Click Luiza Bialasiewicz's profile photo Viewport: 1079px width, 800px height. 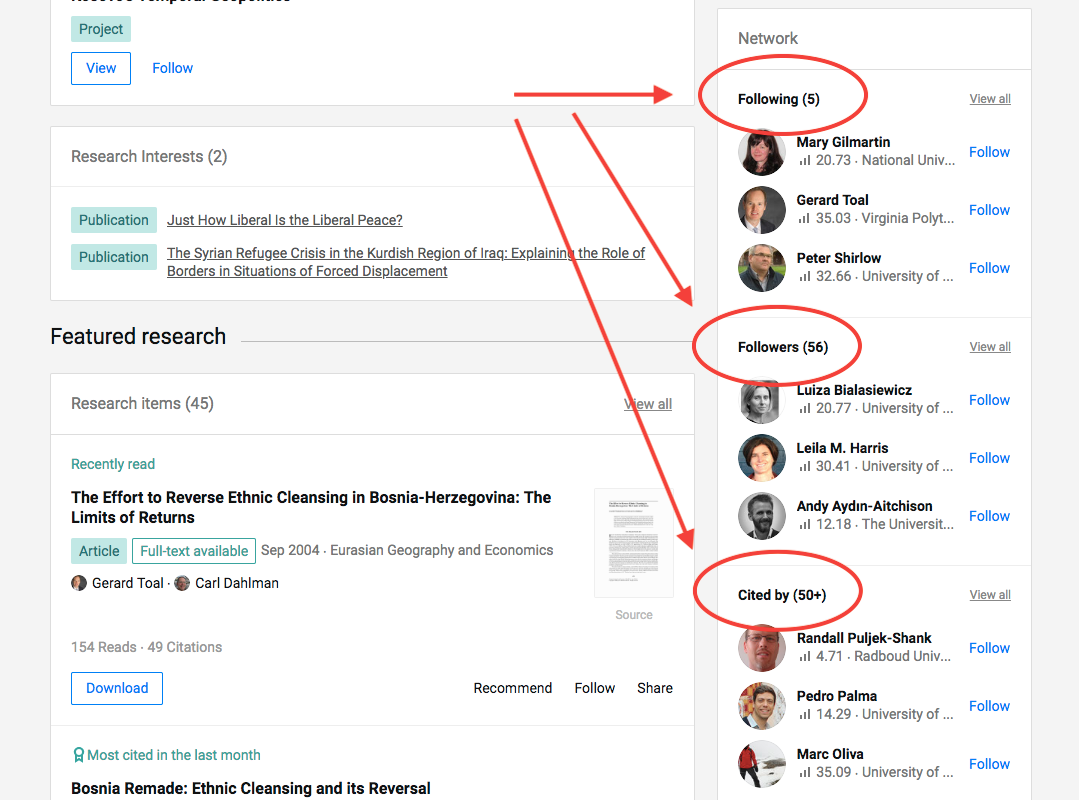[x=762, y=400]
